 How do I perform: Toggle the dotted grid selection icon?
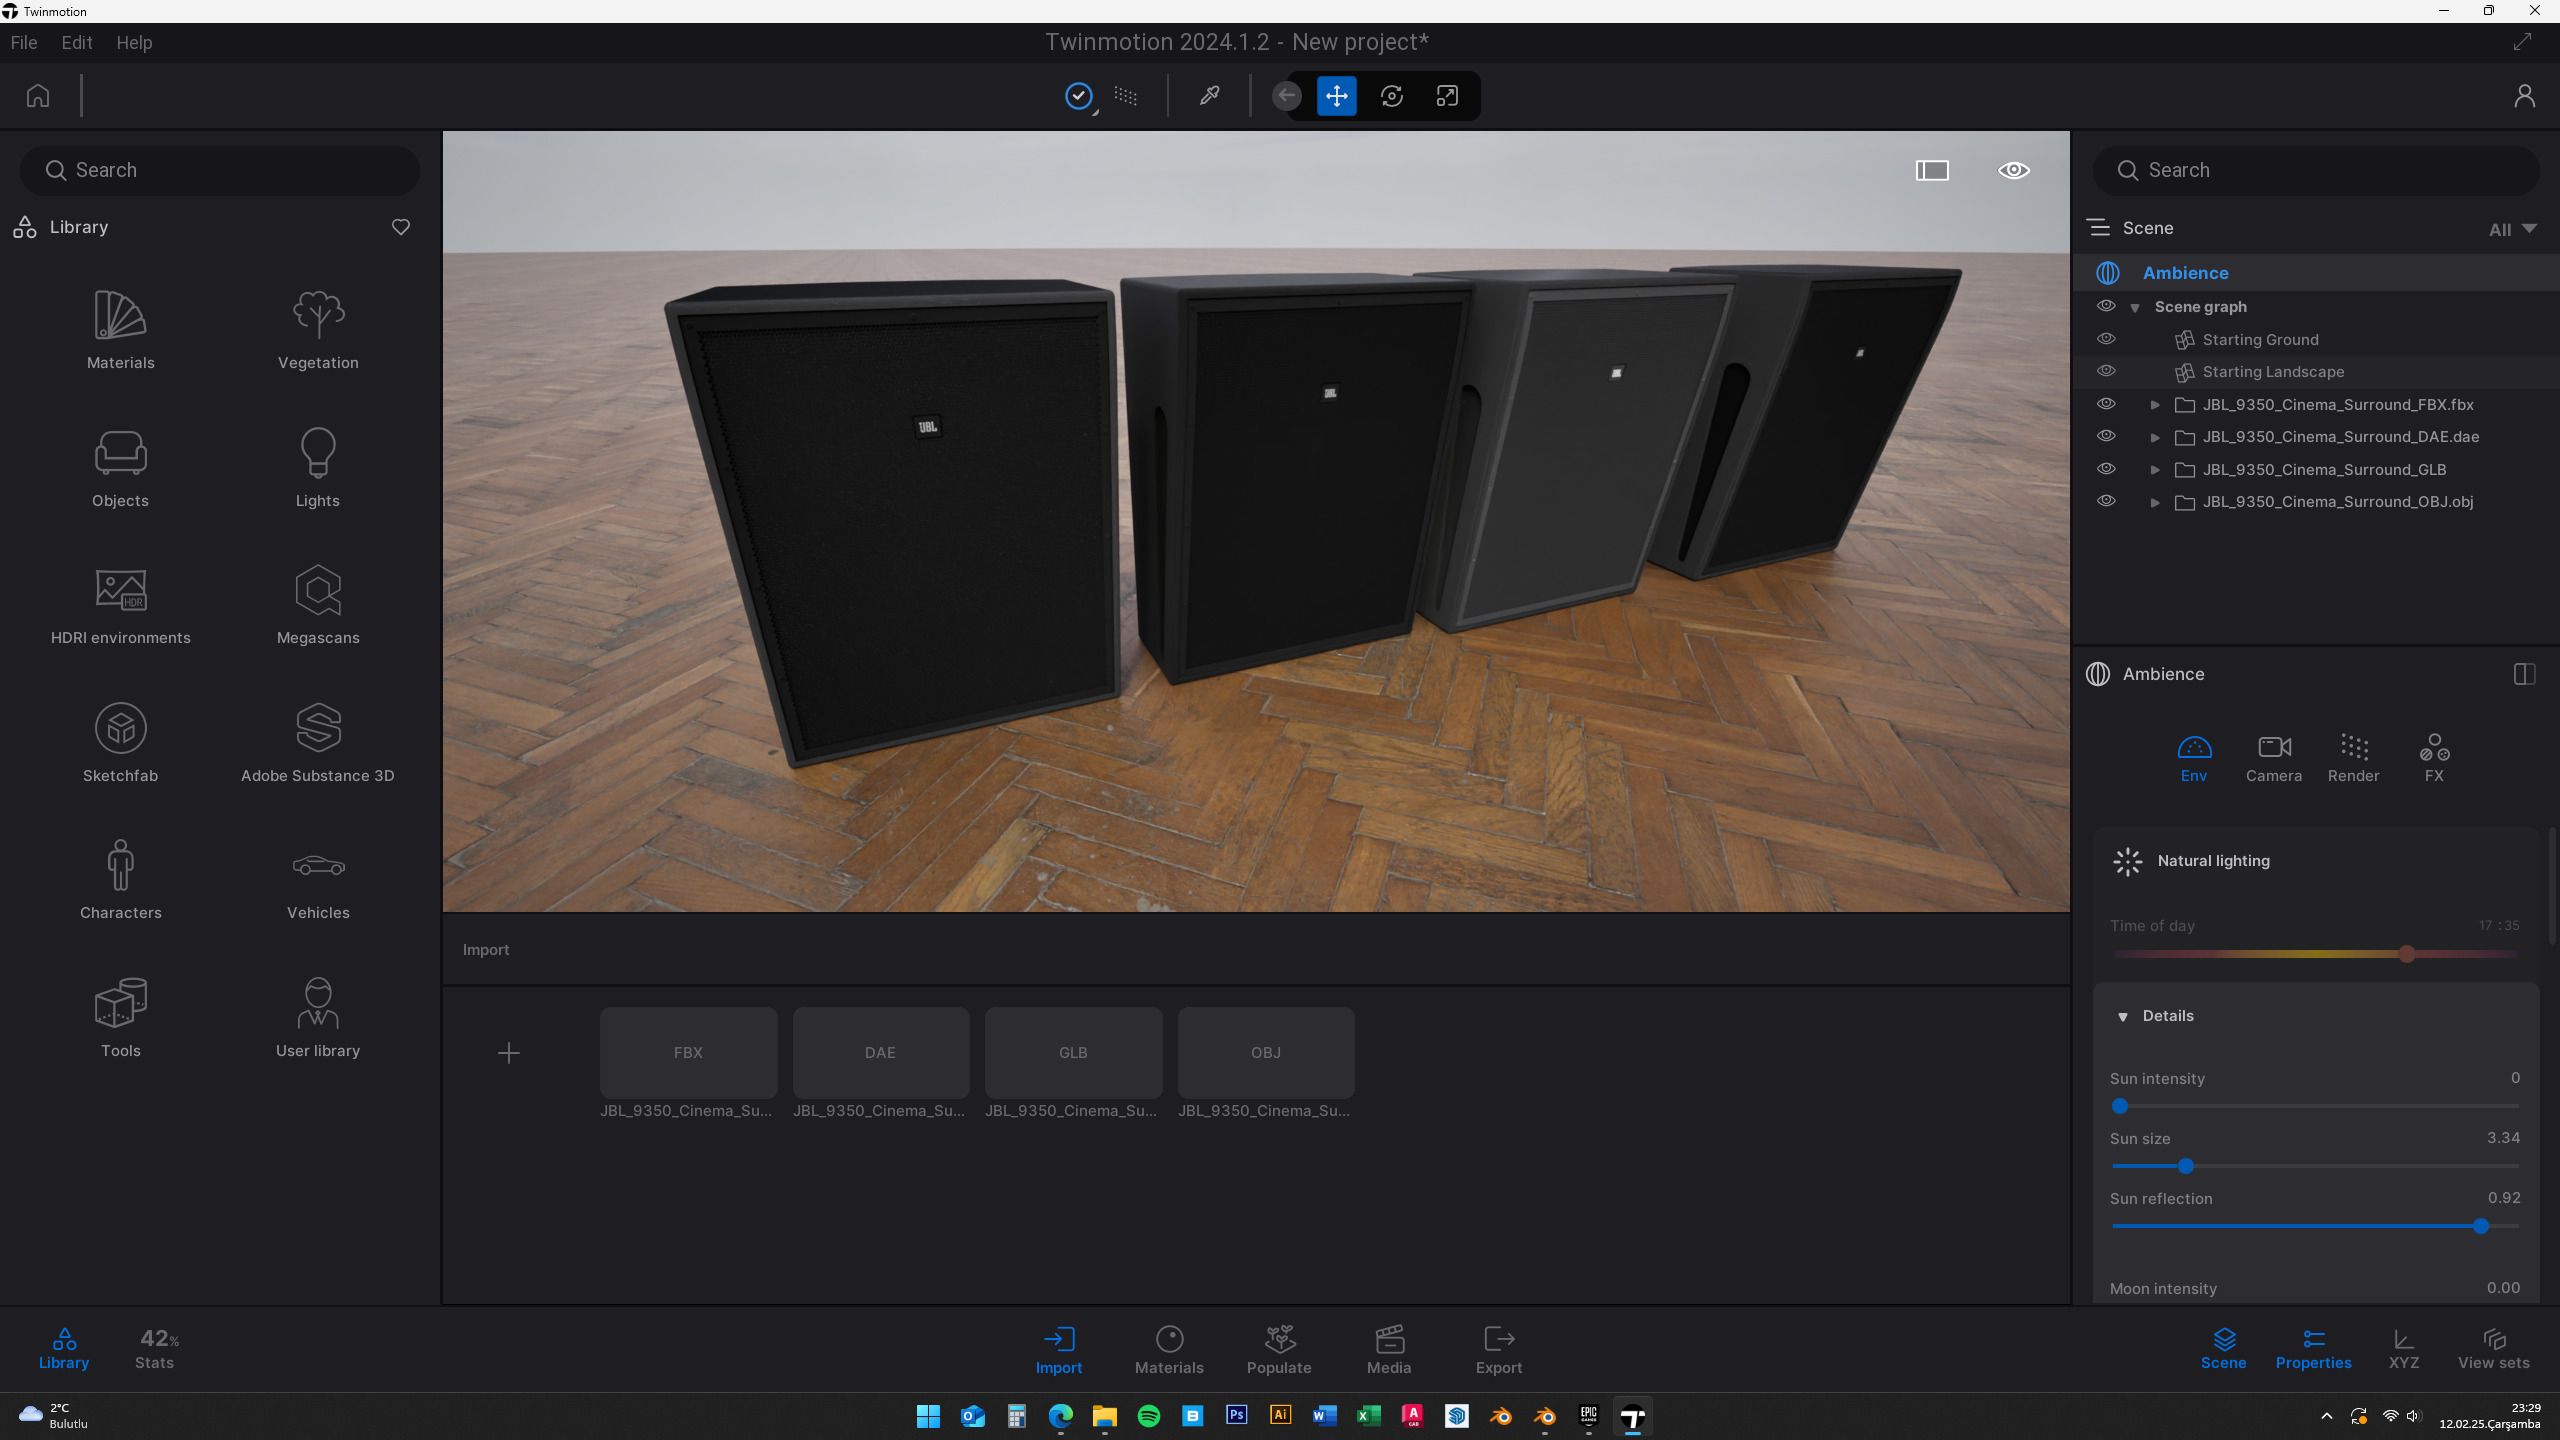1126,96
